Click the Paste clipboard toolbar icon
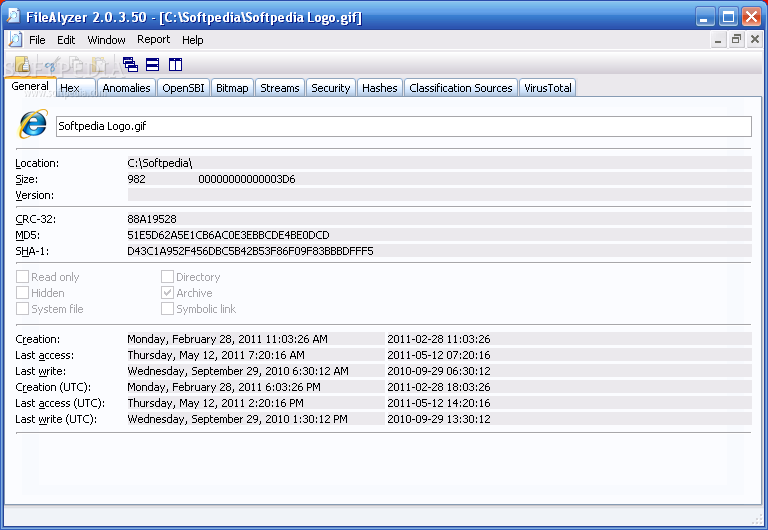The height and width of the screenshot is (530, 768). (99, 65)
